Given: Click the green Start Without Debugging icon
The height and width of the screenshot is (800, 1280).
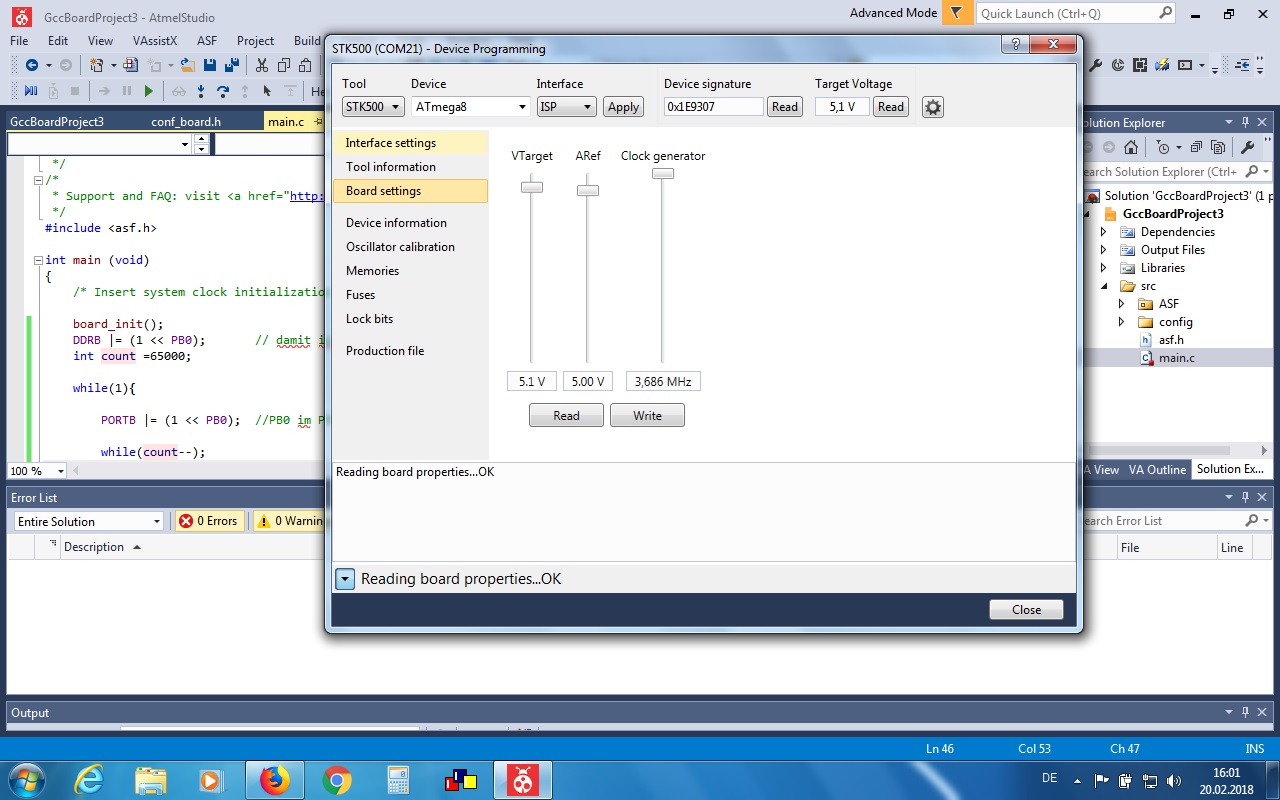Looking at the screenshot, I should click(x=149, y=91).
